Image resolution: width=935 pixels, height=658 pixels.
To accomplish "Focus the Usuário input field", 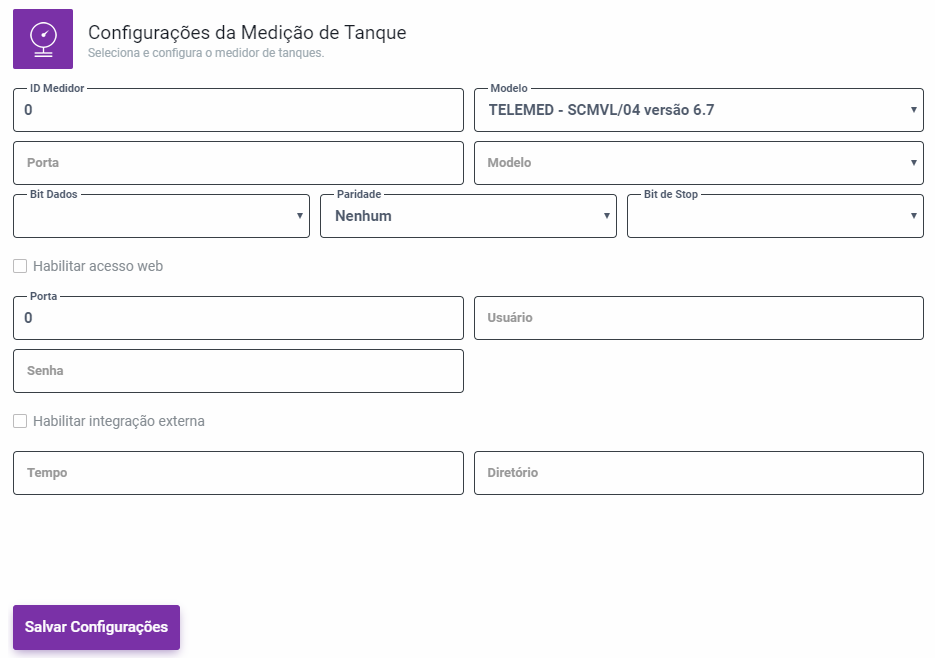I will click(698, 318).
